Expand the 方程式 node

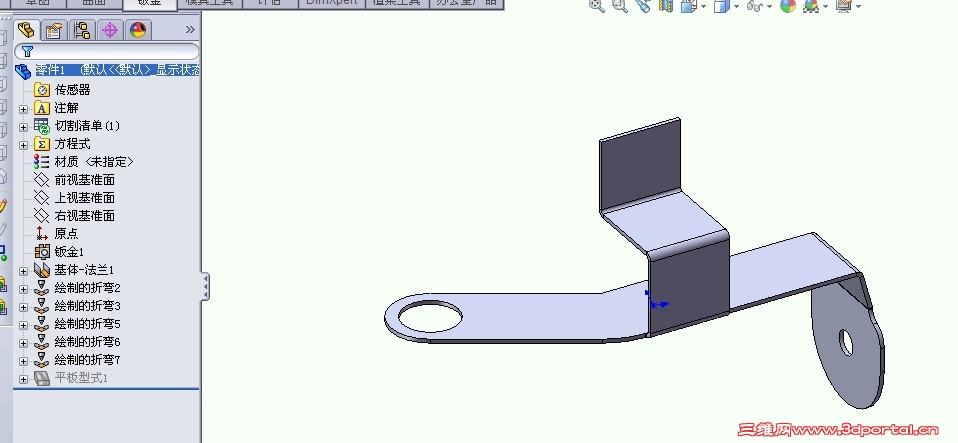click(x=23, y=145)
